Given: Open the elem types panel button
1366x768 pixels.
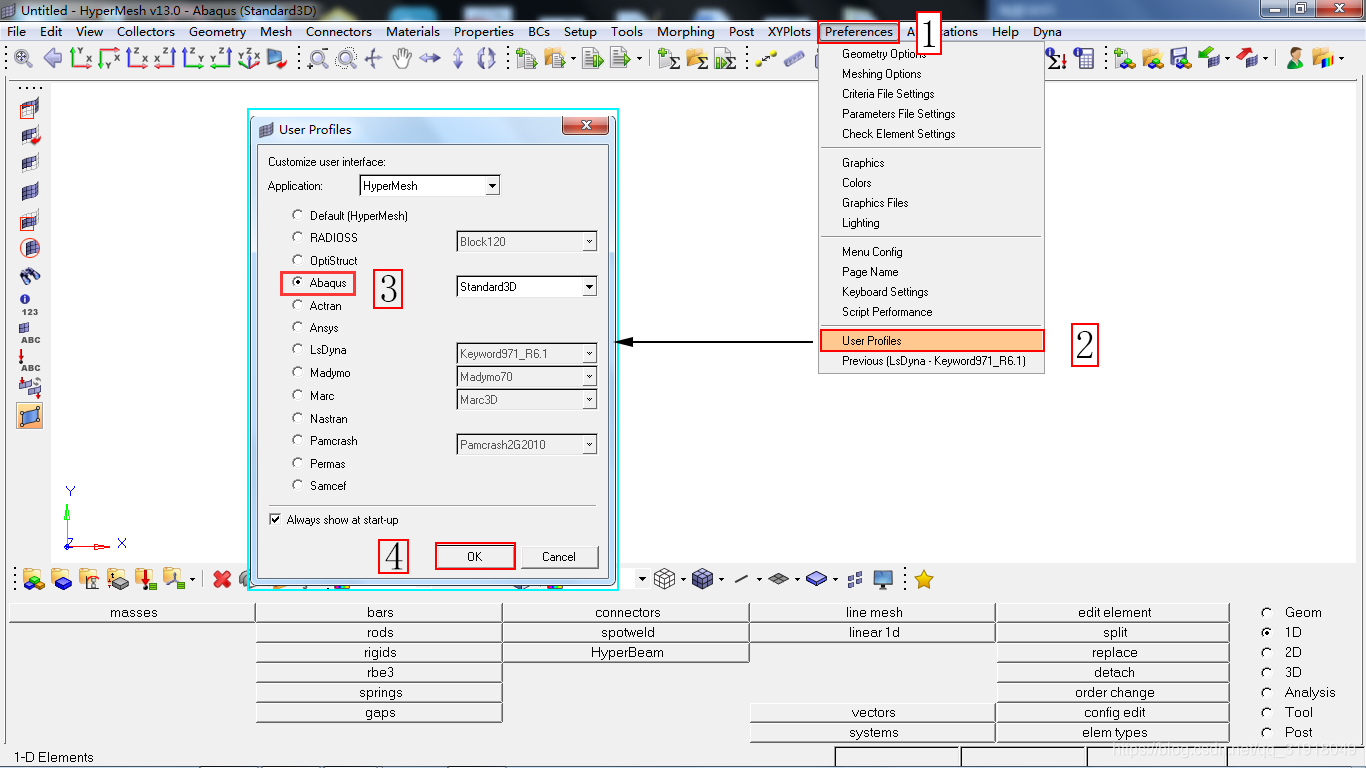Looking at the screenshot, I should point(1114,732).
